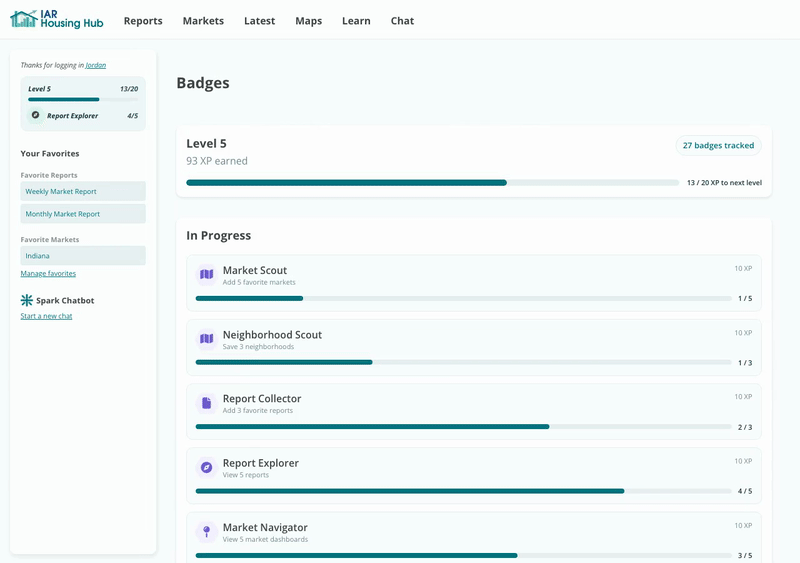Click the Report Collector progress bar

point(463,427)
